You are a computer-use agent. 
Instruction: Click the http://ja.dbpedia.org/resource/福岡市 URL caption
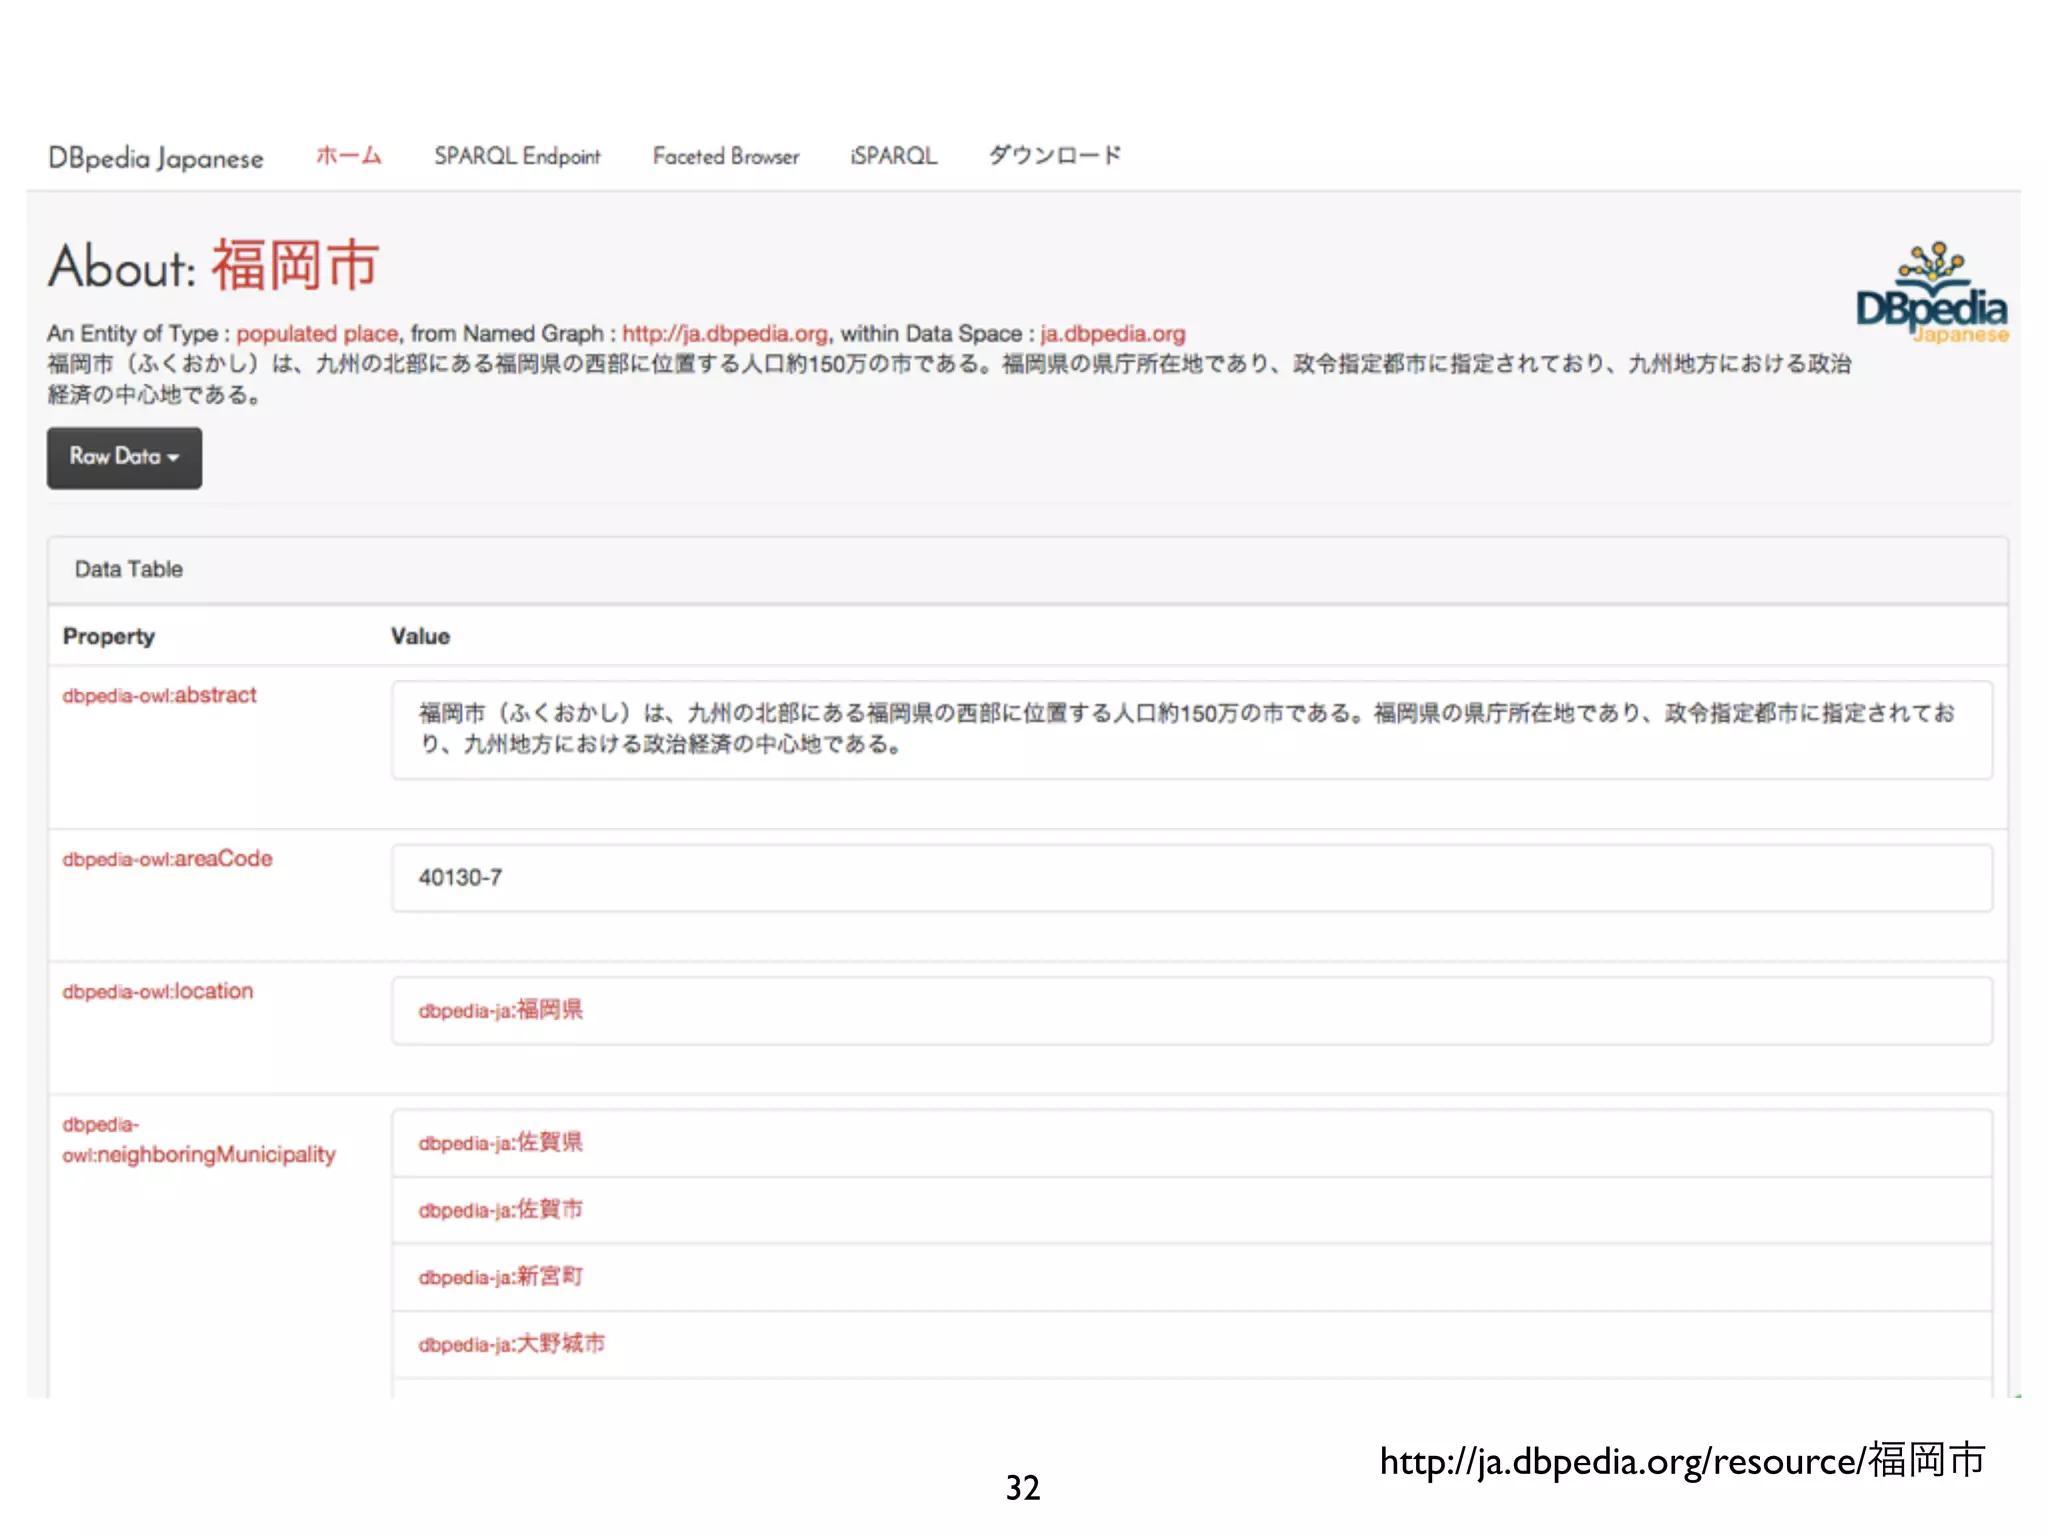pos(1682,1461)
